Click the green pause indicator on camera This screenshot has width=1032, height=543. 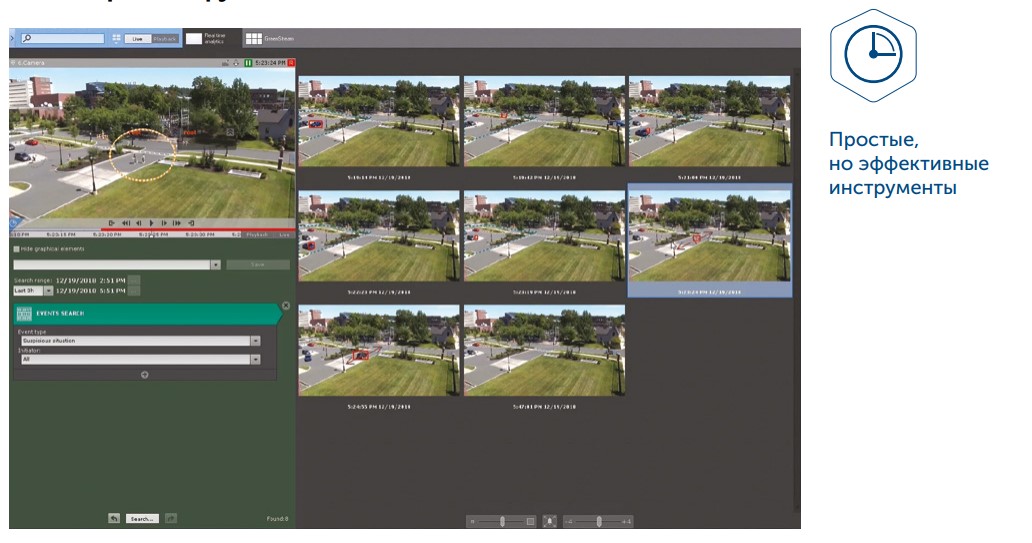click(x=248, y=63)
